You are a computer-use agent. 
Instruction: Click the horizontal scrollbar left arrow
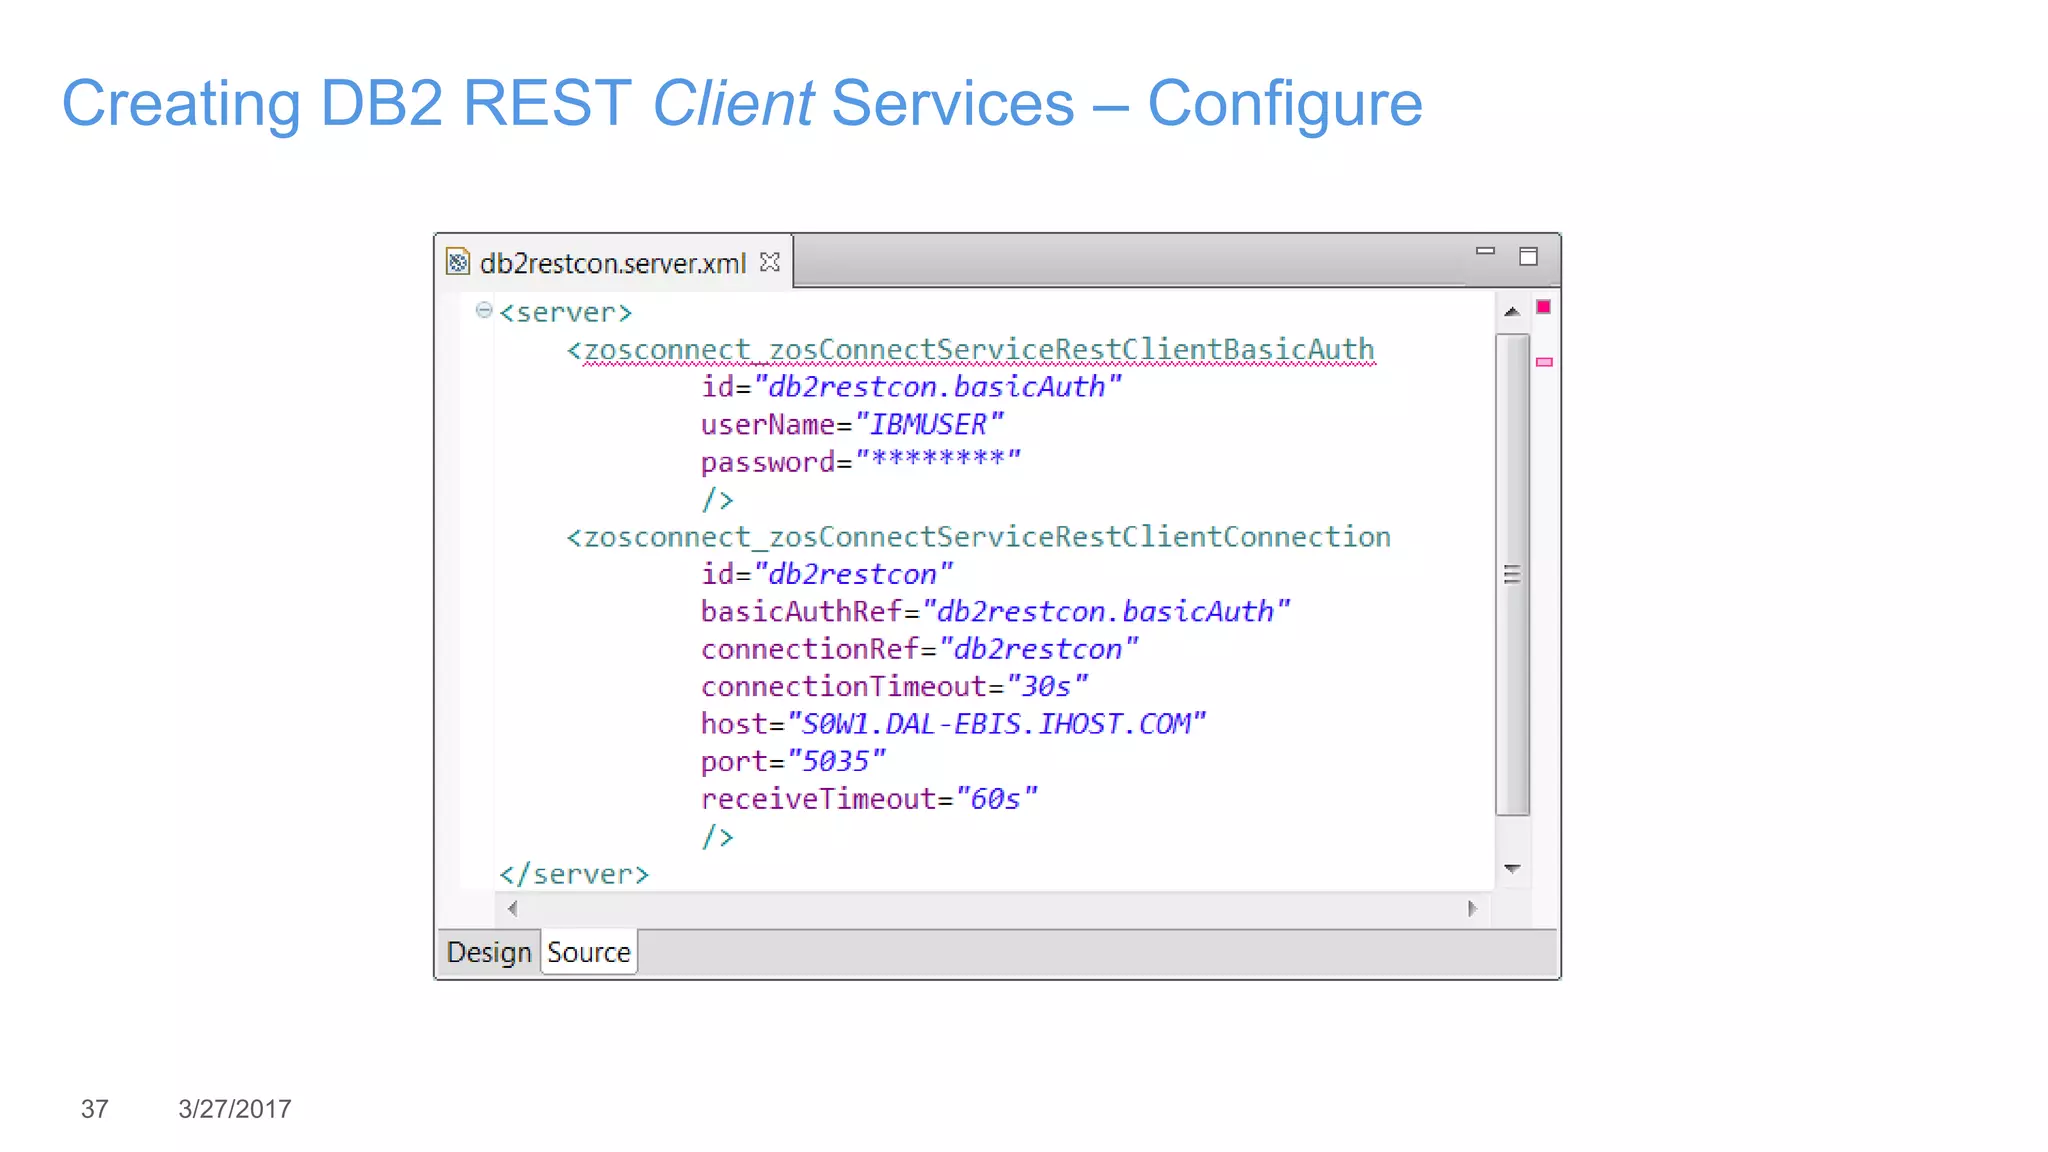pyautogui.click(x=513, y=908)
